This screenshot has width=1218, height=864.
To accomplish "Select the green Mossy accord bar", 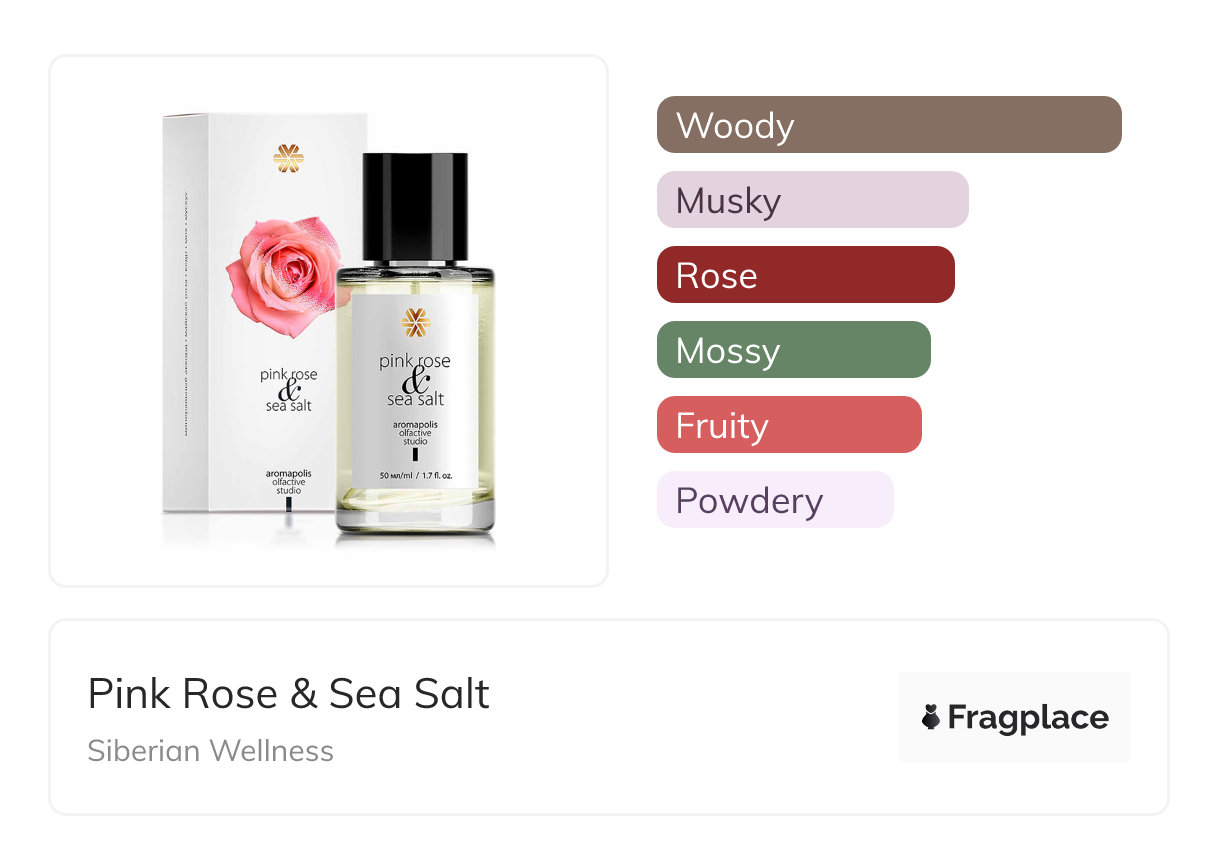I will (794, 350).
